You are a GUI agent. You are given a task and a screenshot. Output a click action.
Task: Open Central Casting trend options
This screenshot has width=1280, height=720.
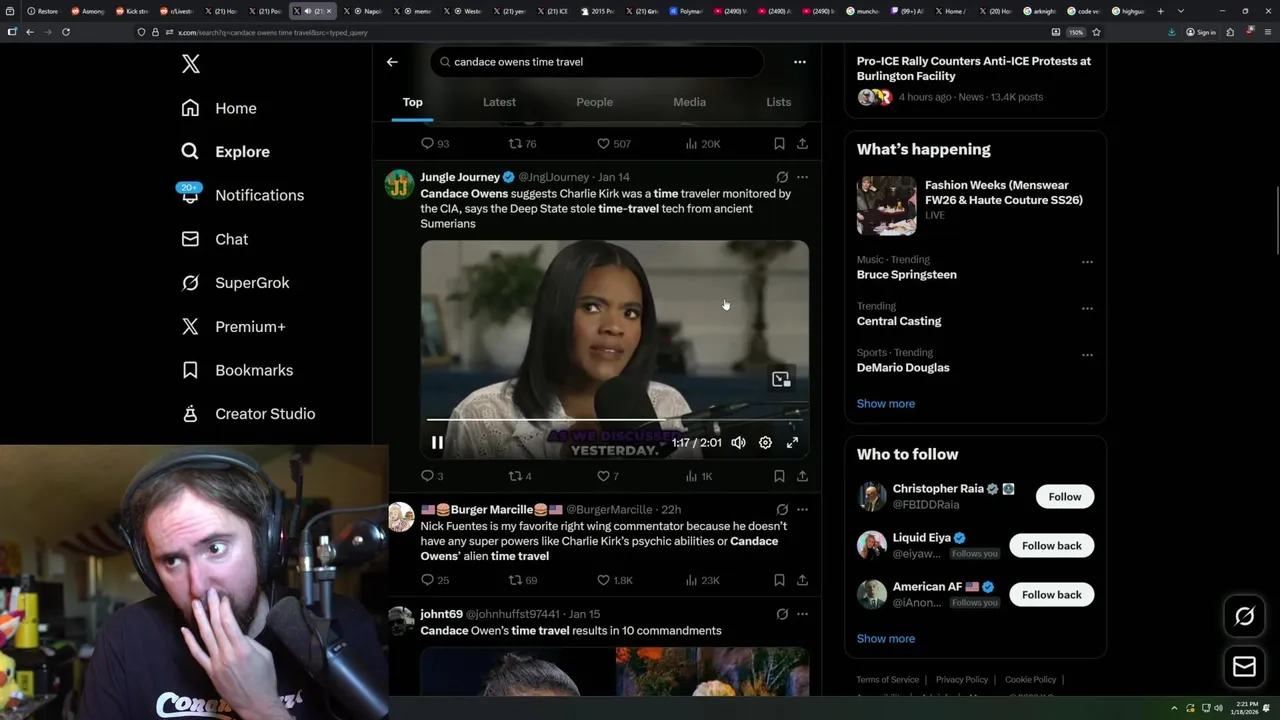pyautogui.click(x=1087, y=308)
